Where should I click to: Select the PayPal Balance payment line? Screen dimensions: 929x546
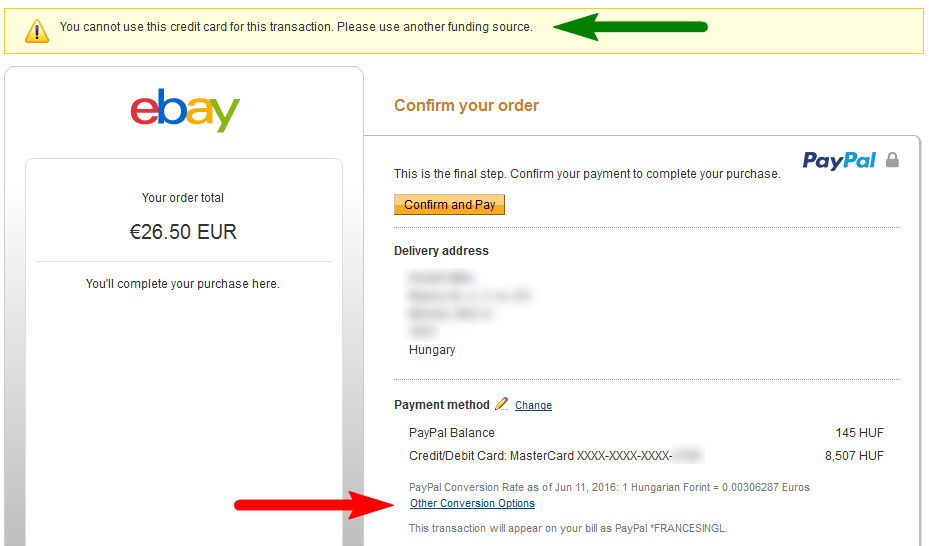pos(452,433)
